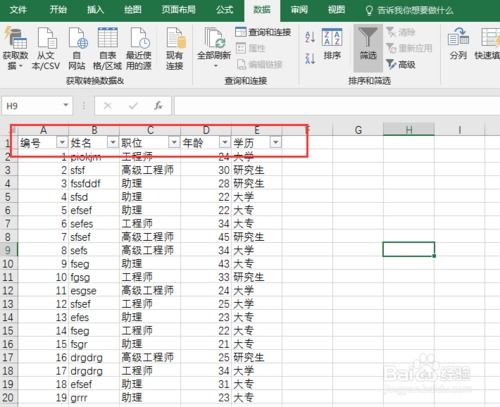Click the age cell with value 45
Image resolution: width=500 pixels, height=407 pixels.
pos(206,237)
